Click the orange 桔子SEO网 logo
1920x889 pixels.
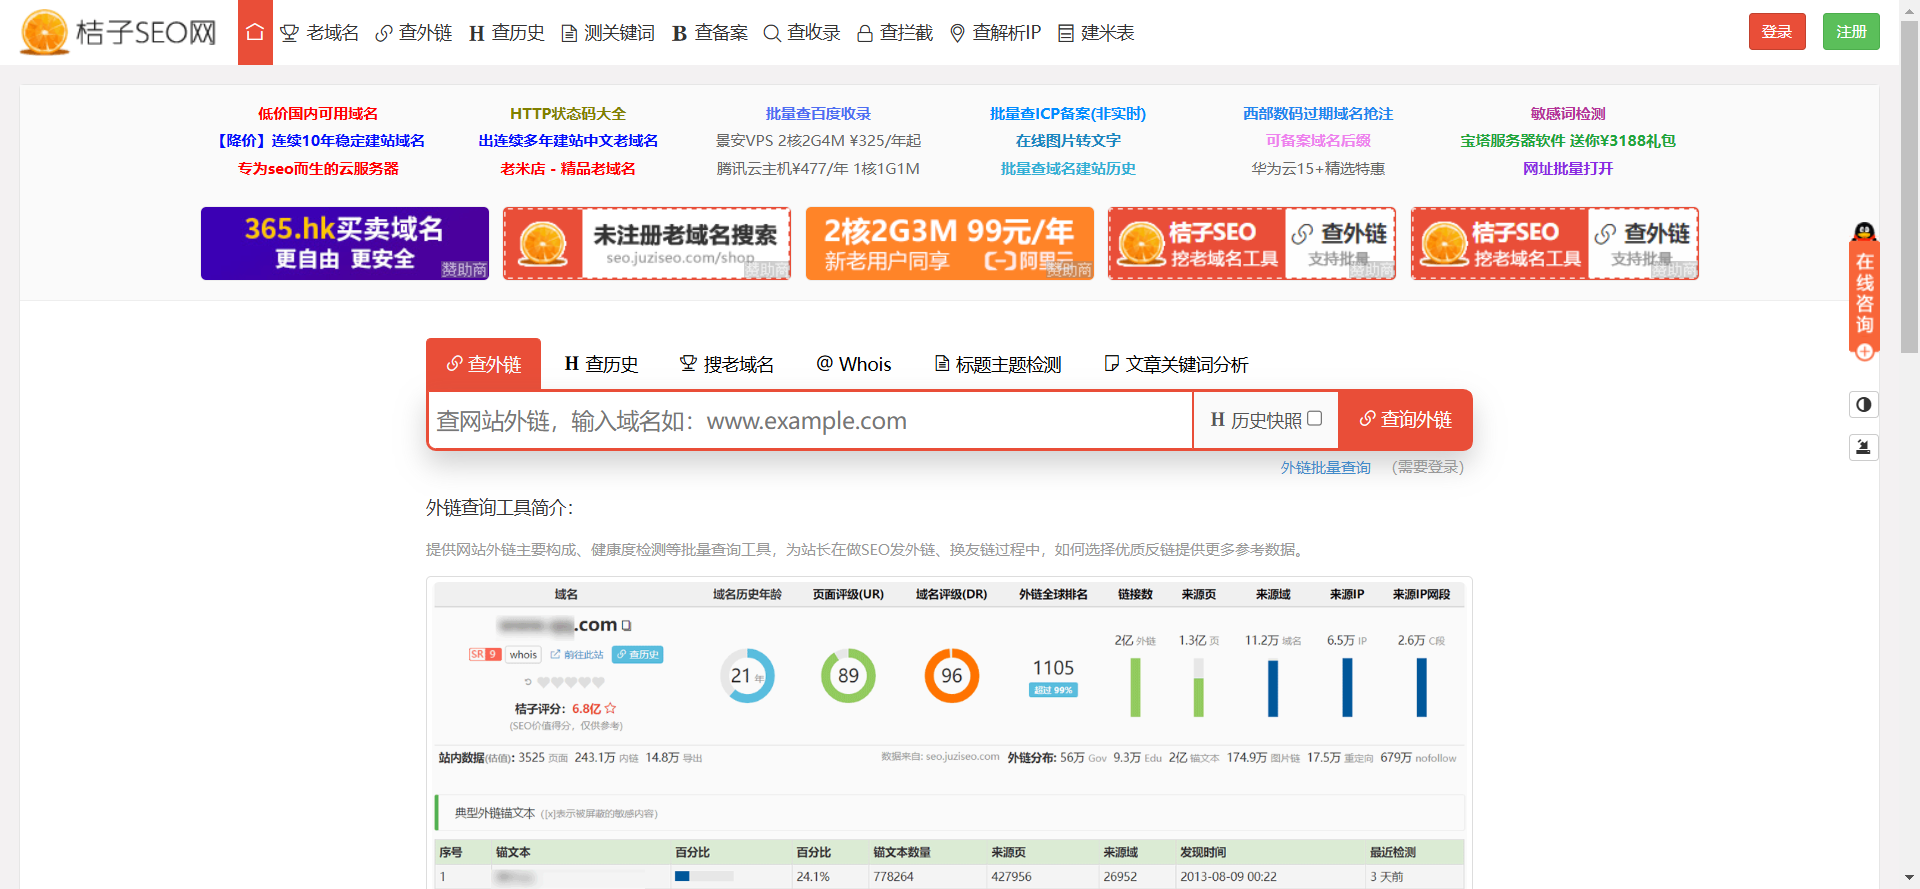coord(118,32)
